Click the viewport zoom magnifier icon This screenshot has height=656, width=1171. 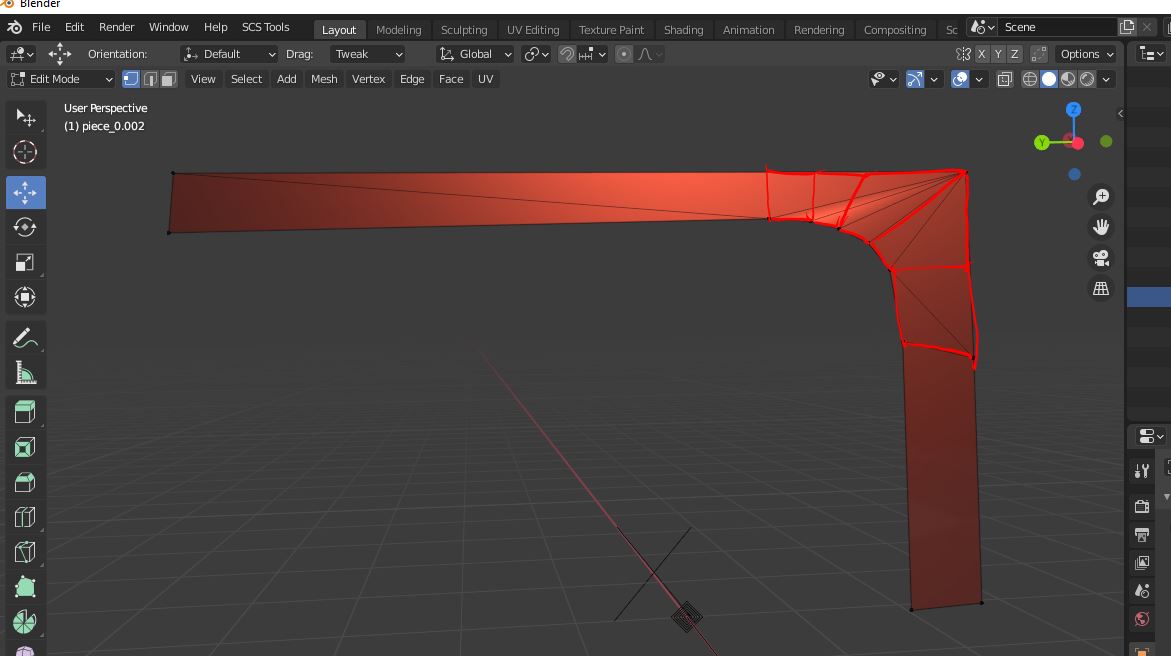click(x=1101, y=197)
